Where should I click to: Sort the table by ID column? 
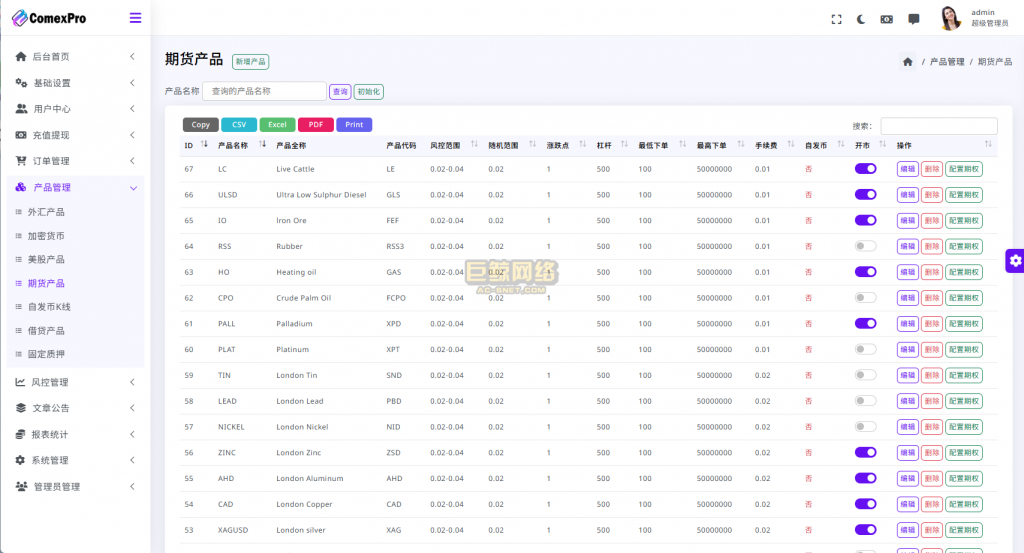(x=195, y=145)
